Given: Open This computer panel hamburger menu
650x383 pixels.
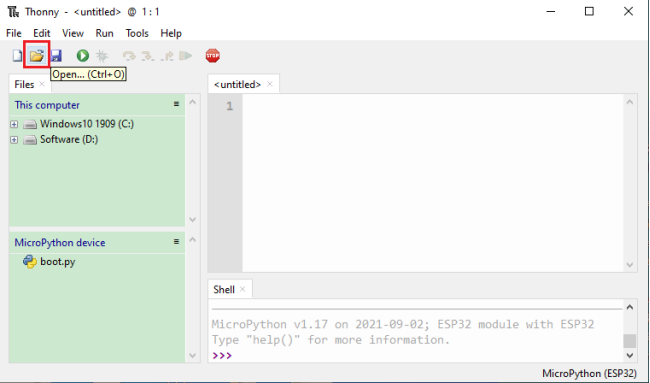Looking at the screenshot, I should [x=176, y=104].
